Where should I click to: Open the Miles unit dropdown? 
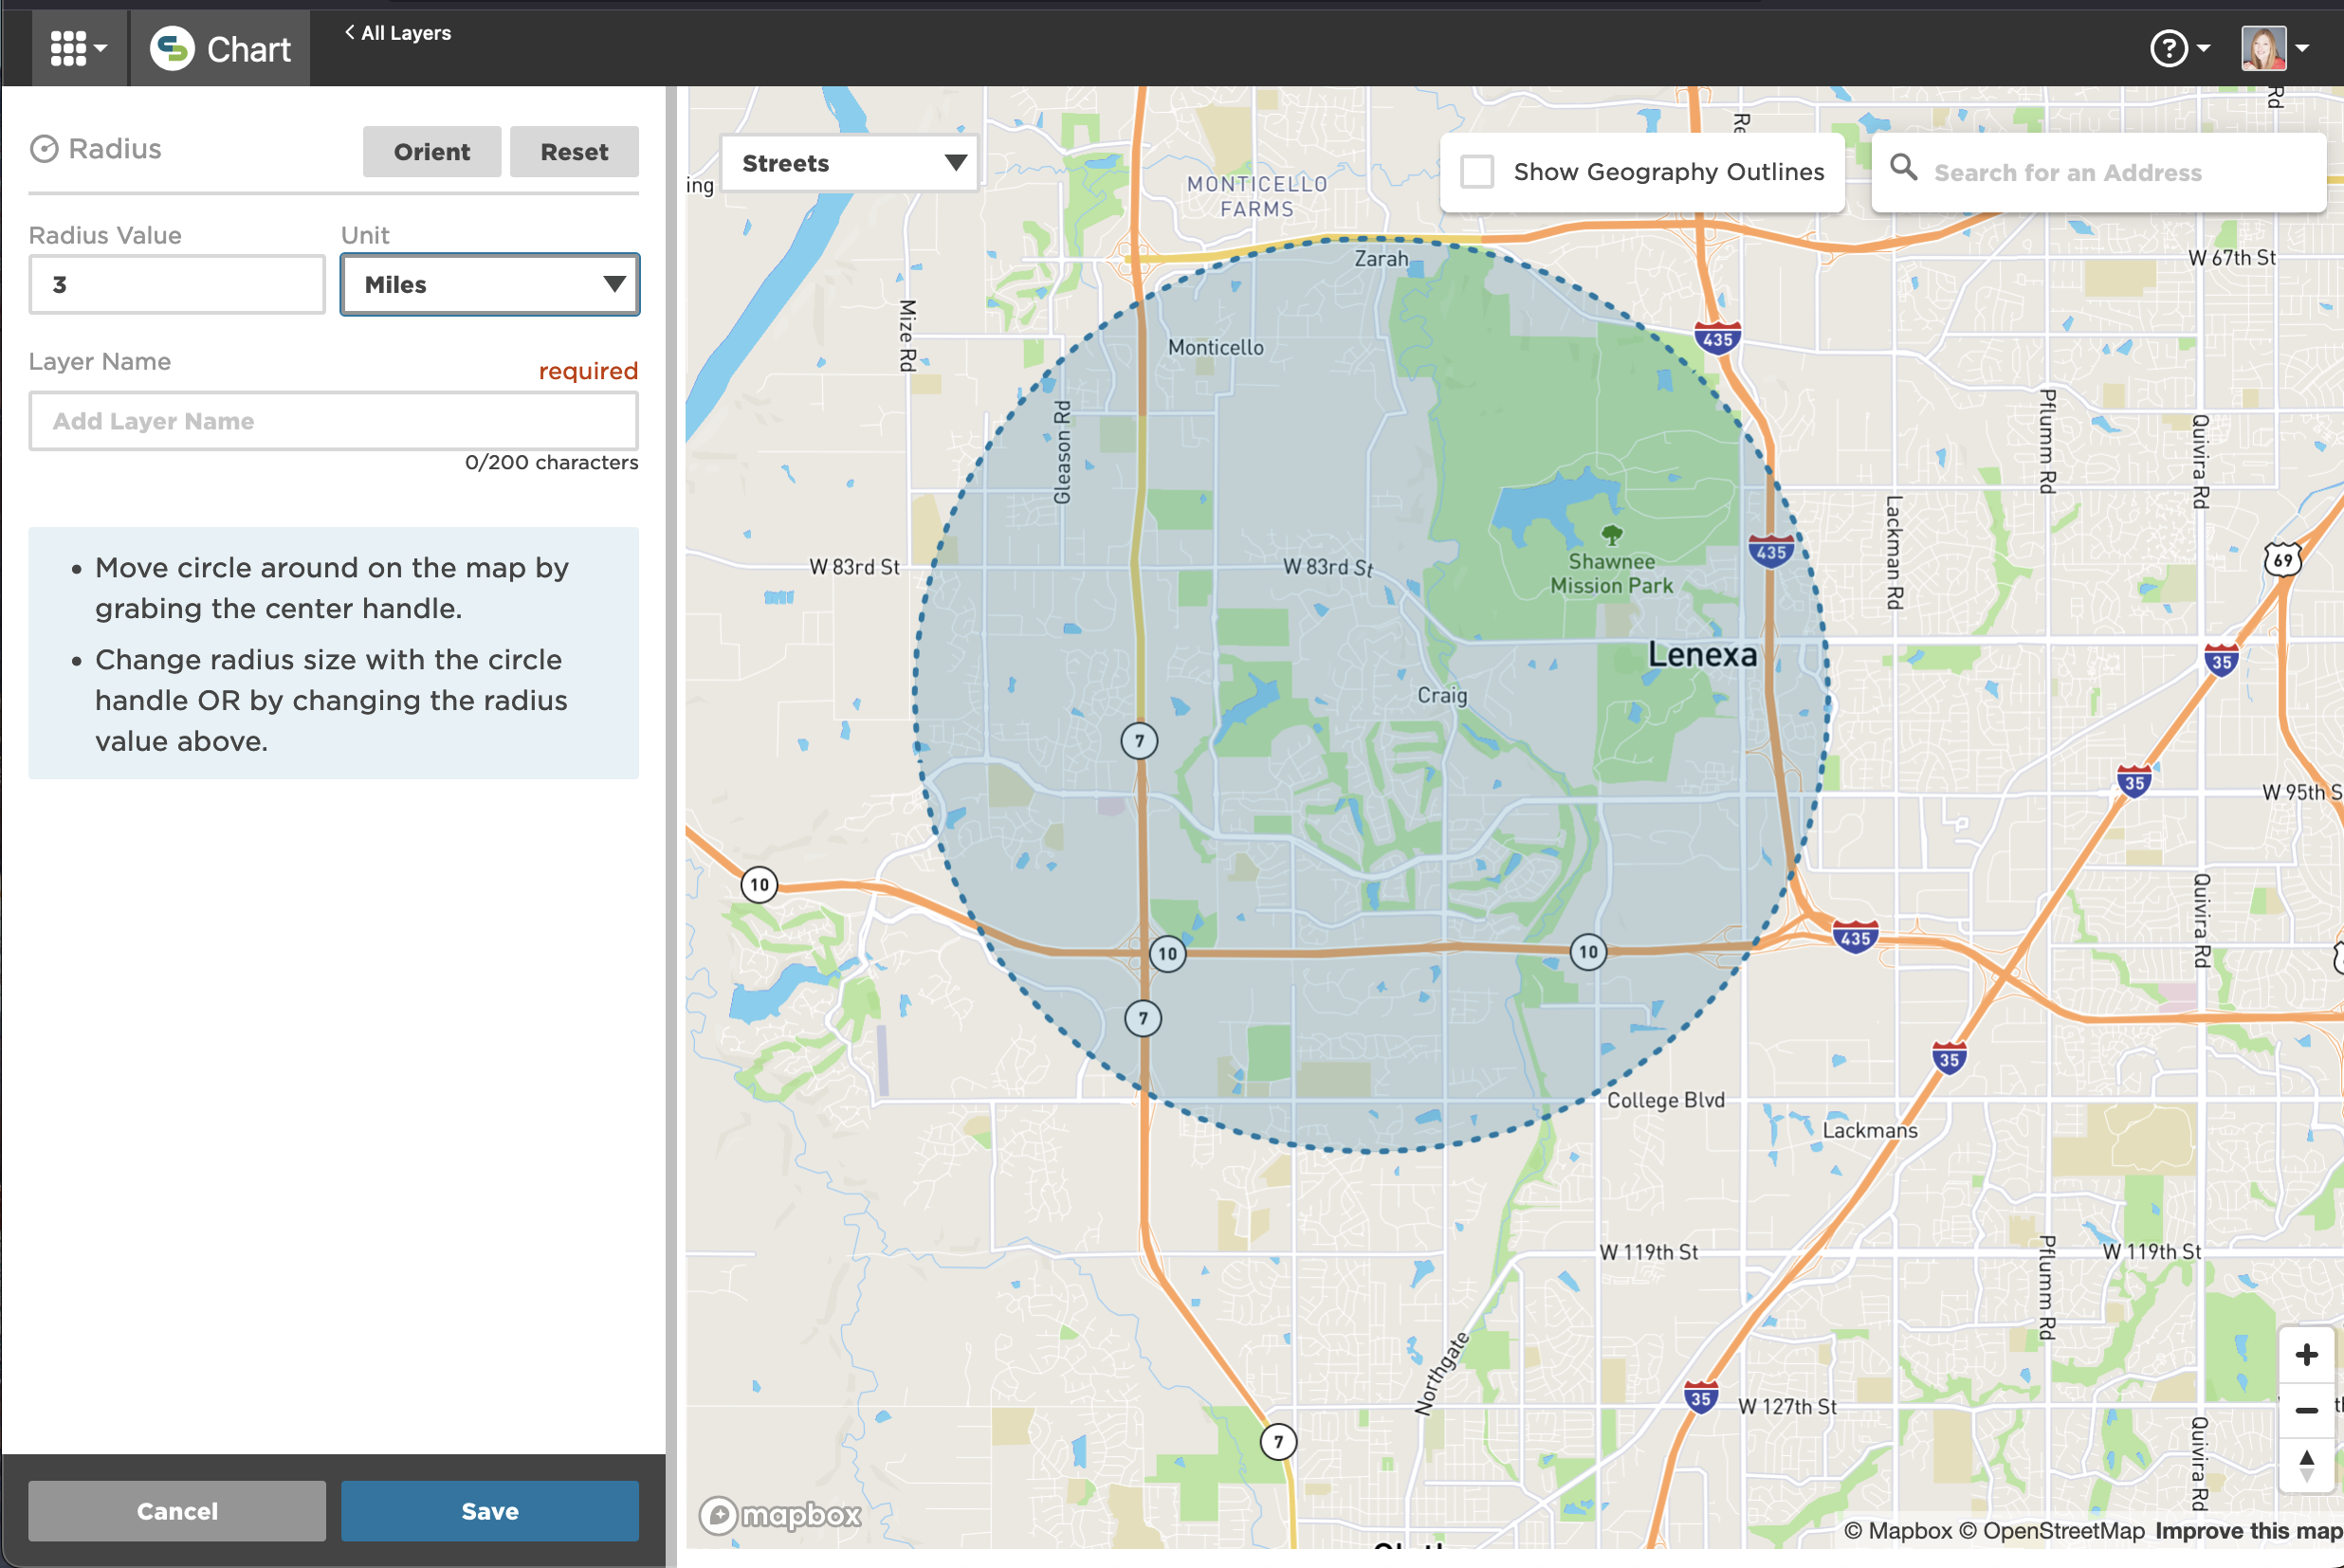(x=489, y=285)
